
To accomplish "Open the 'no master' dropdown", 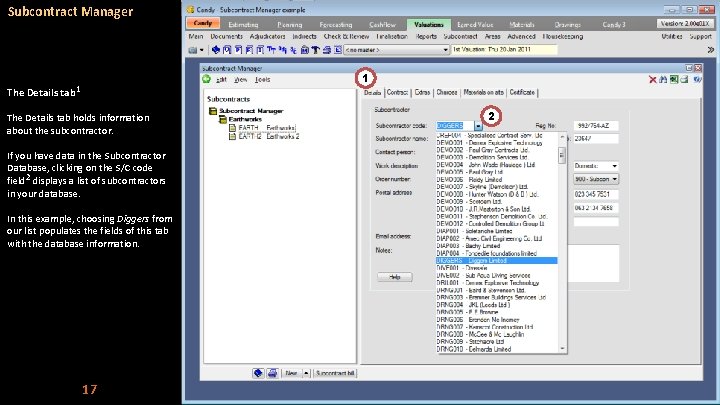I will (x=396, y=50).
